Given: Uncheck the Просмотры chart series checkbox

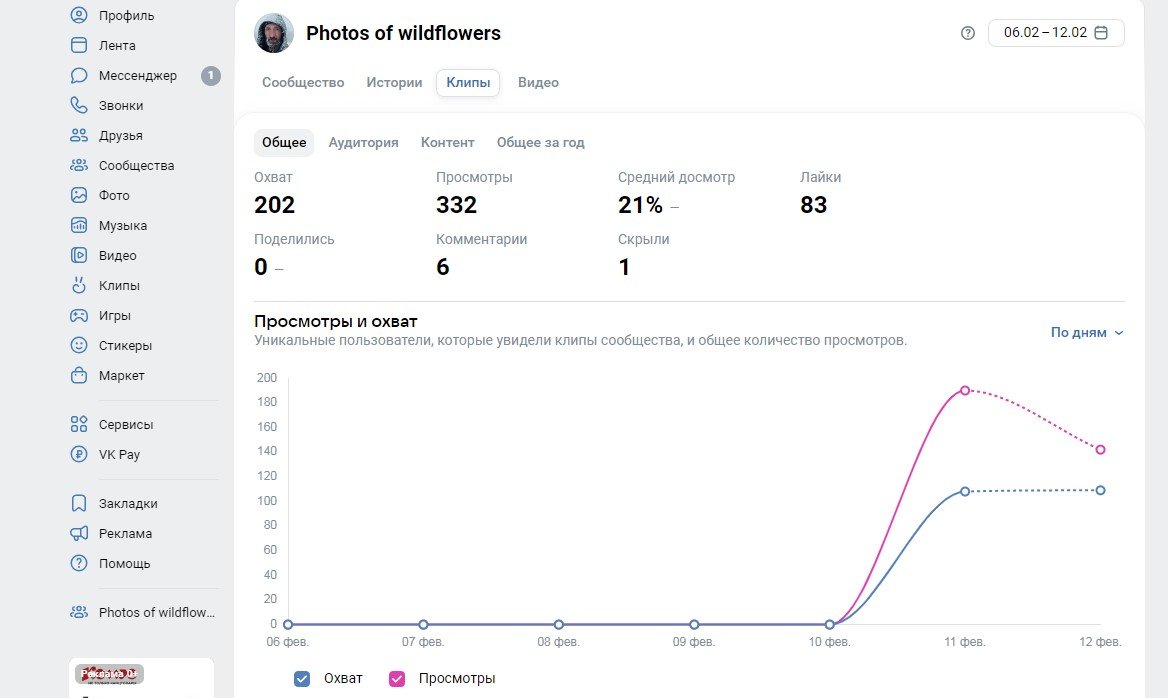Looking at the screenshot, I should pyautogui.click(x=397, y=679).
